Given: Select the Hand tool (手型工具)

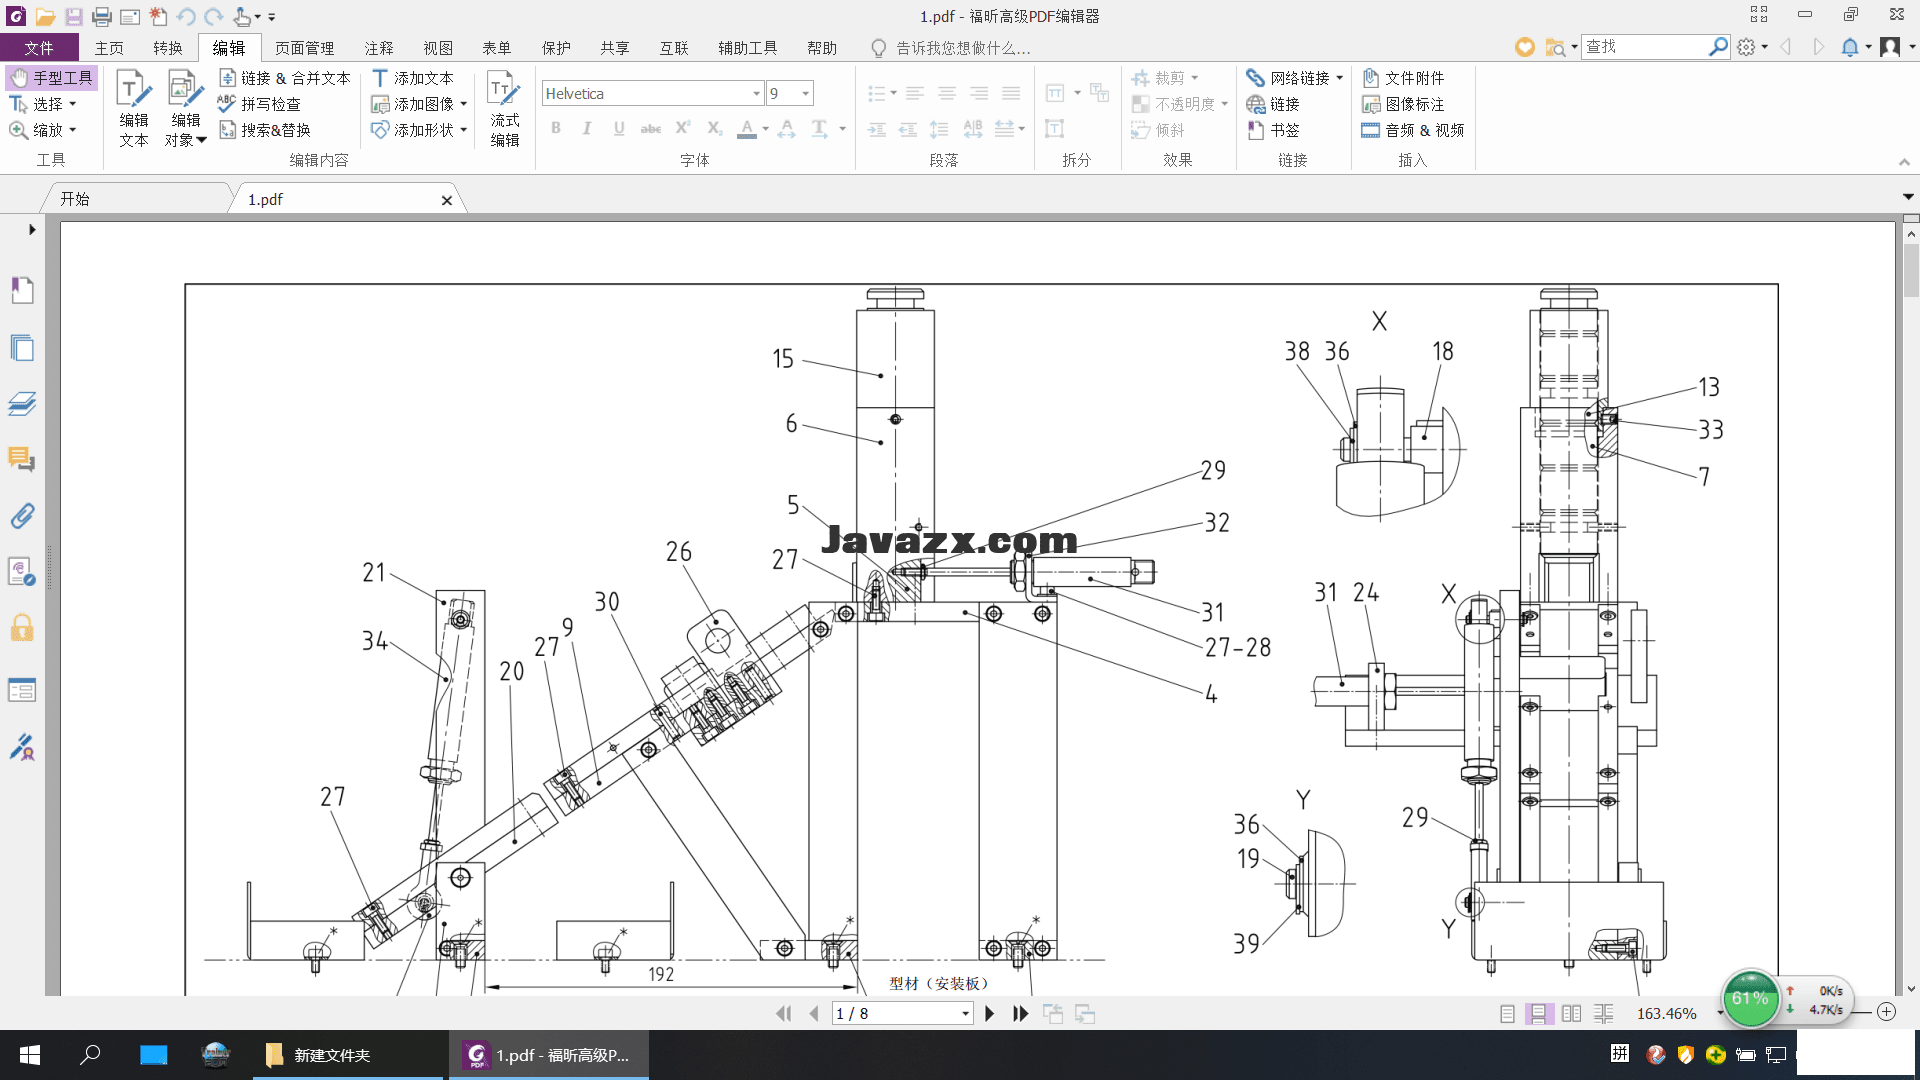Looking at the screenshot, I should (51, 78).
